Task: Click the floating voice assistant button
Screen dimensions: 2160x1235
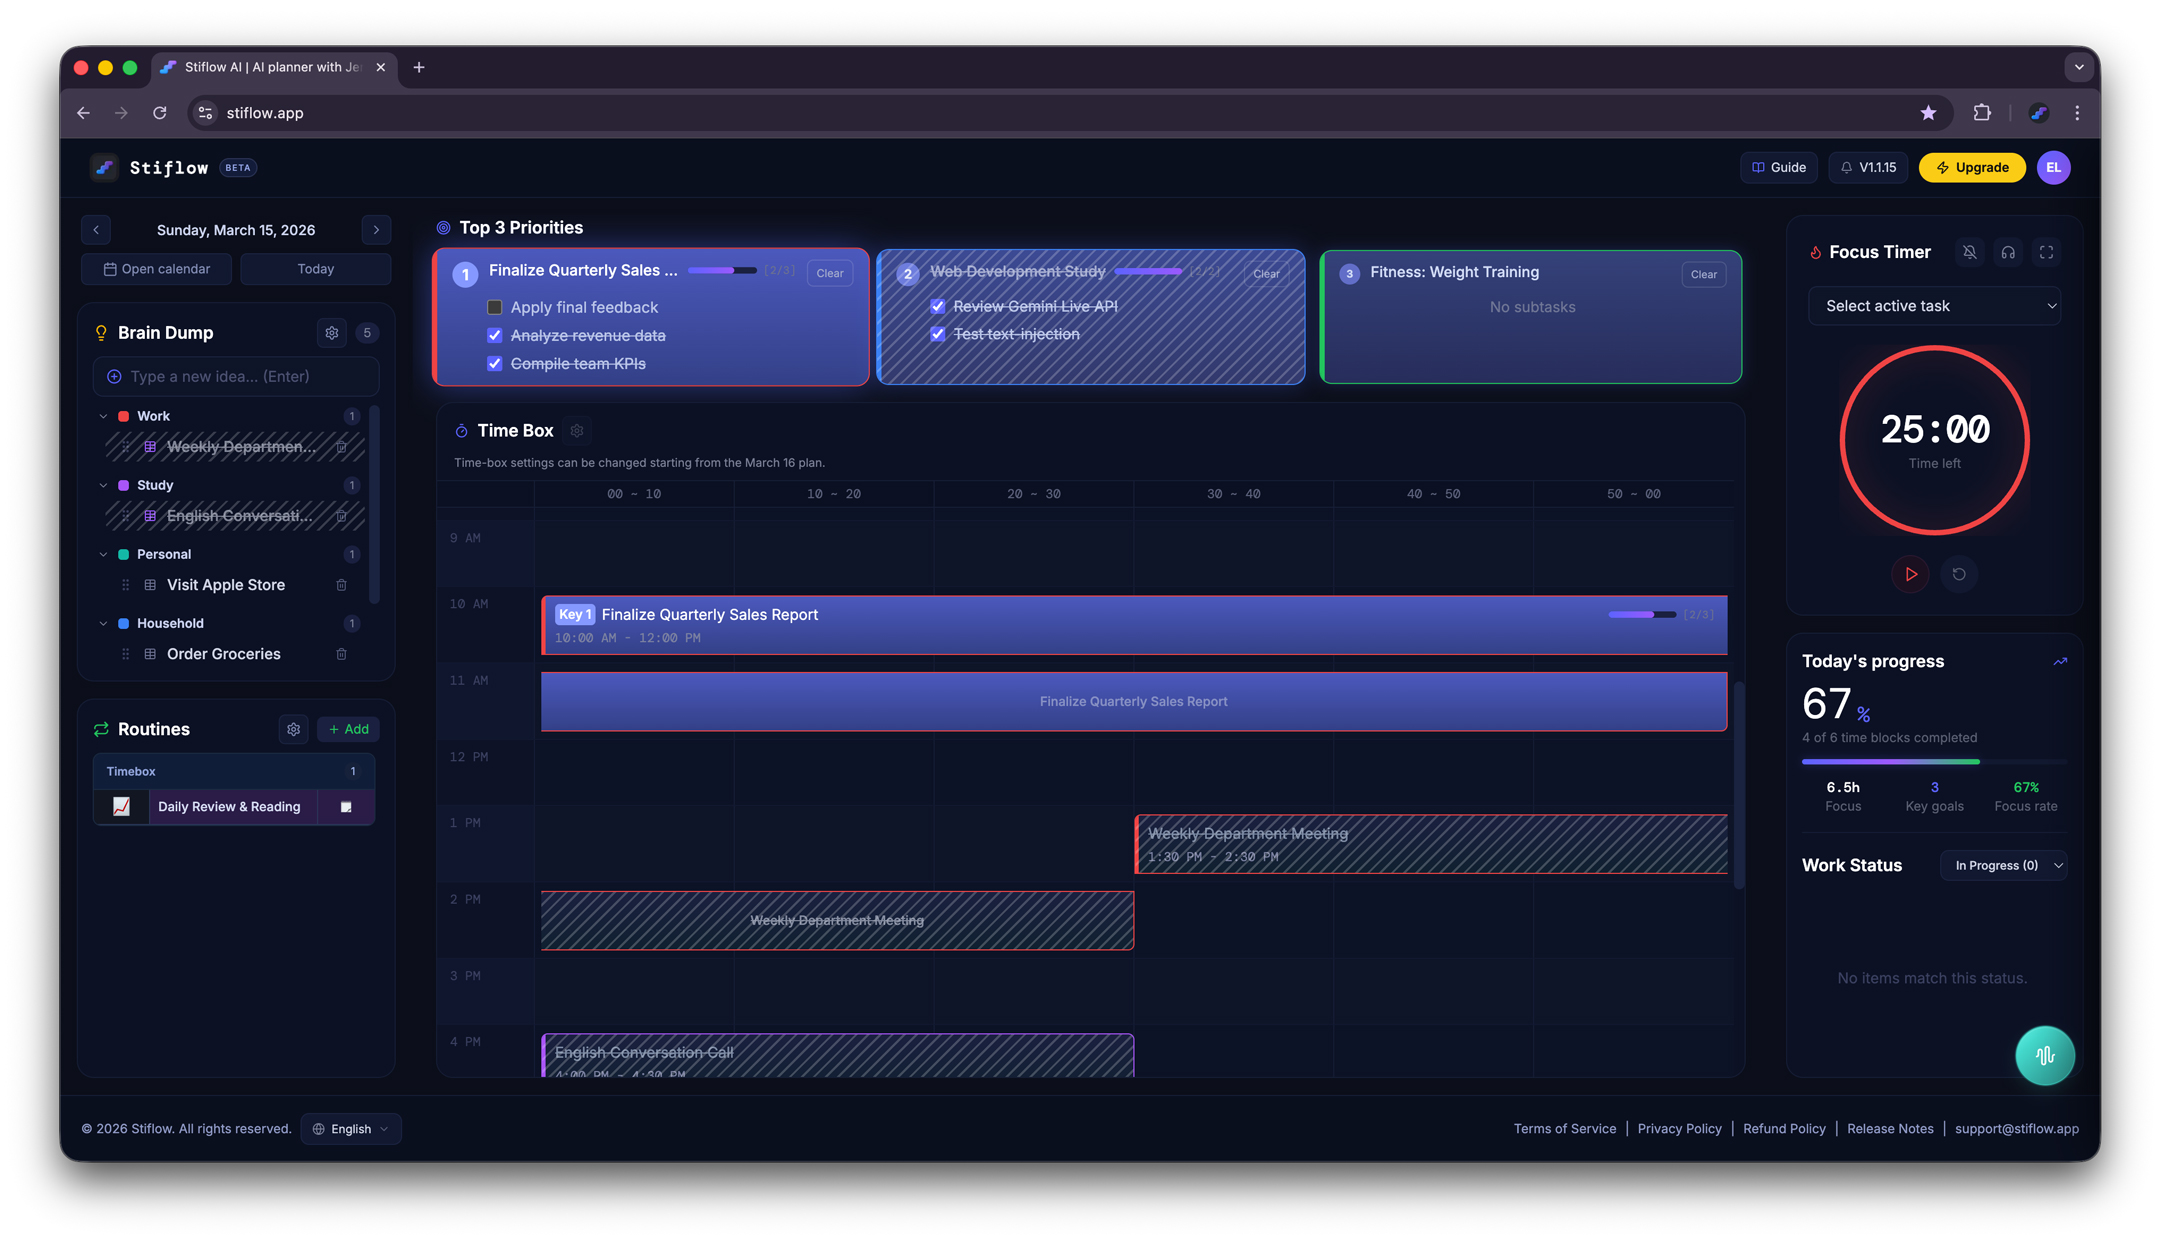Action: click(2044, 1055)
